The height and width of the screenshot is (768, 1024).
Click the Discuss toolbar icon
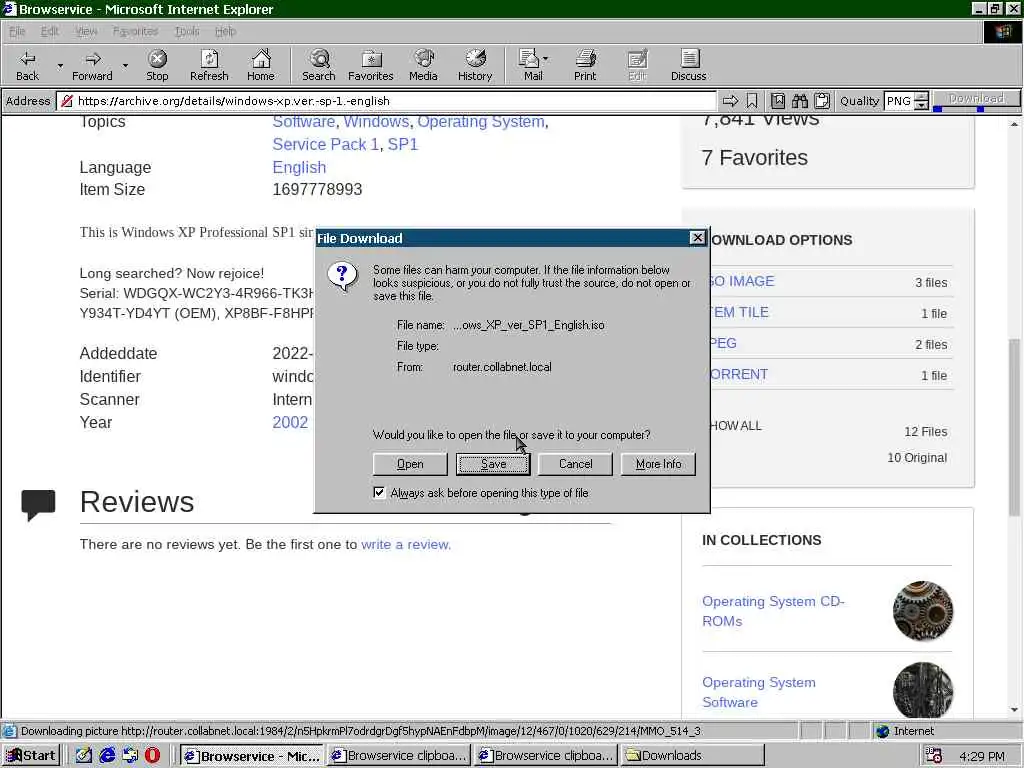688,65
